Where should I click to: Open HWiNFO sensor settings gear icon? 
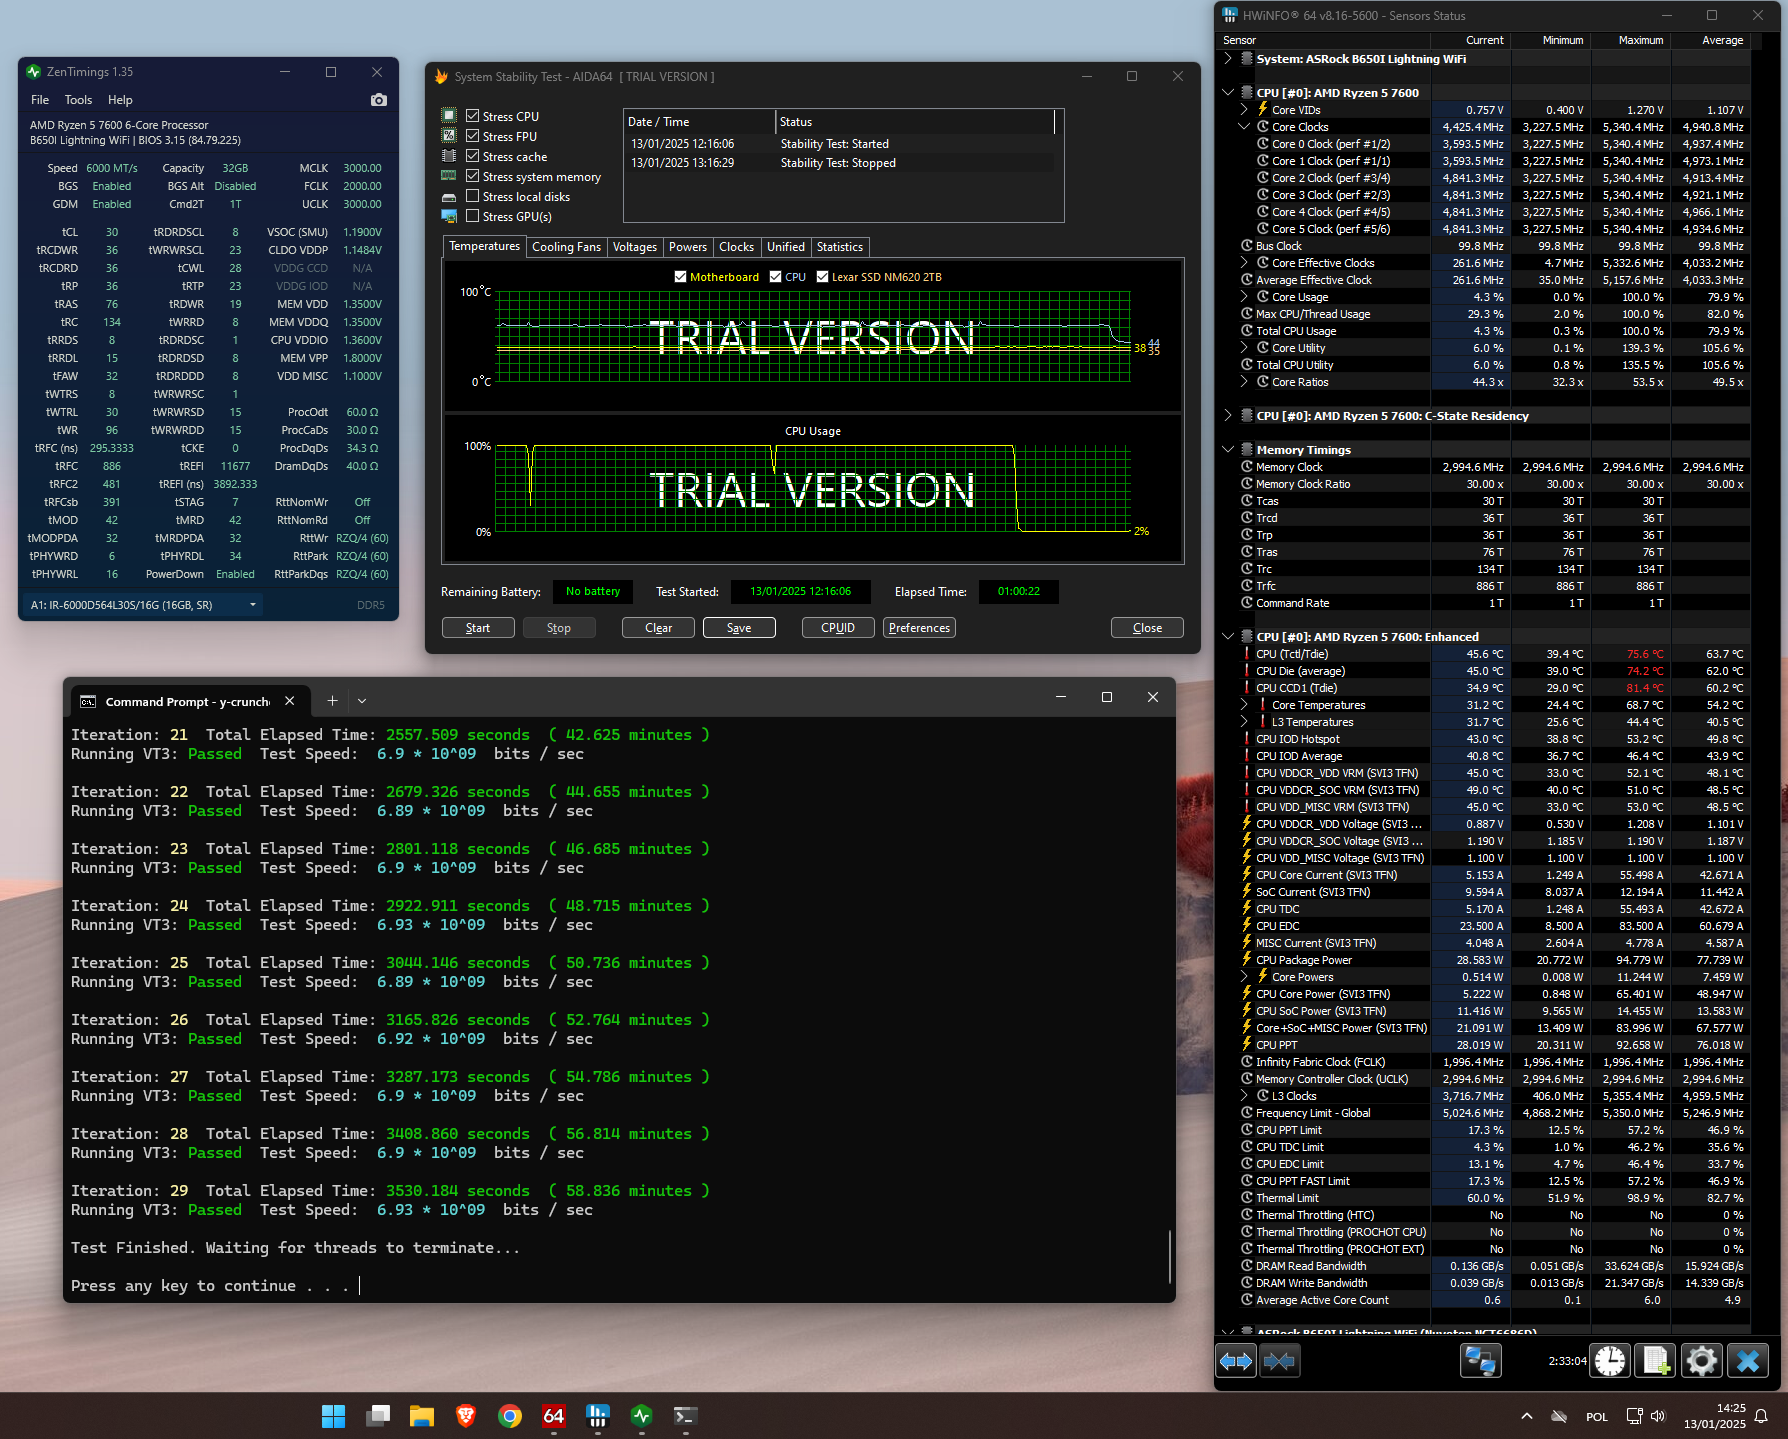[1701, 1361]
